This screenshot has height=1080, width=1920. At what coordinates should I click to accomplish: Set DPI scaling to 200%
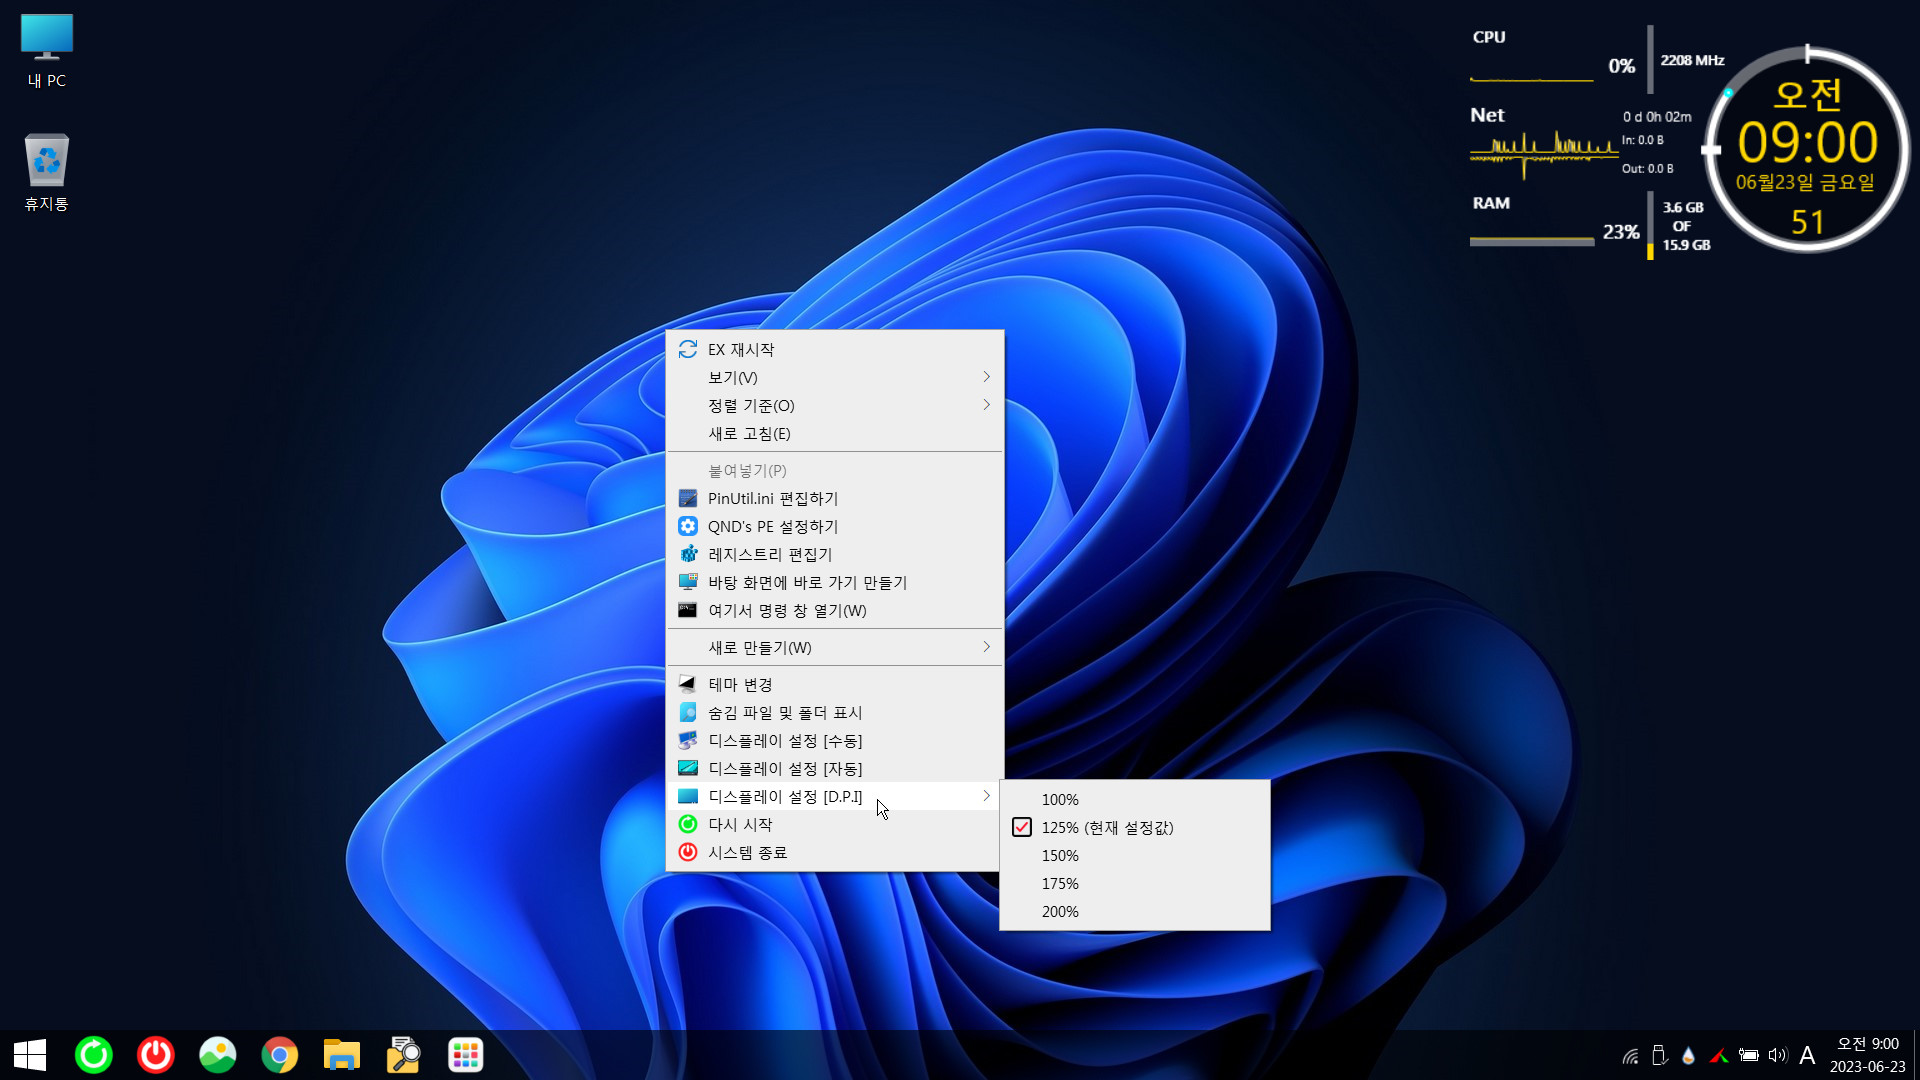tap(1135, 912)
